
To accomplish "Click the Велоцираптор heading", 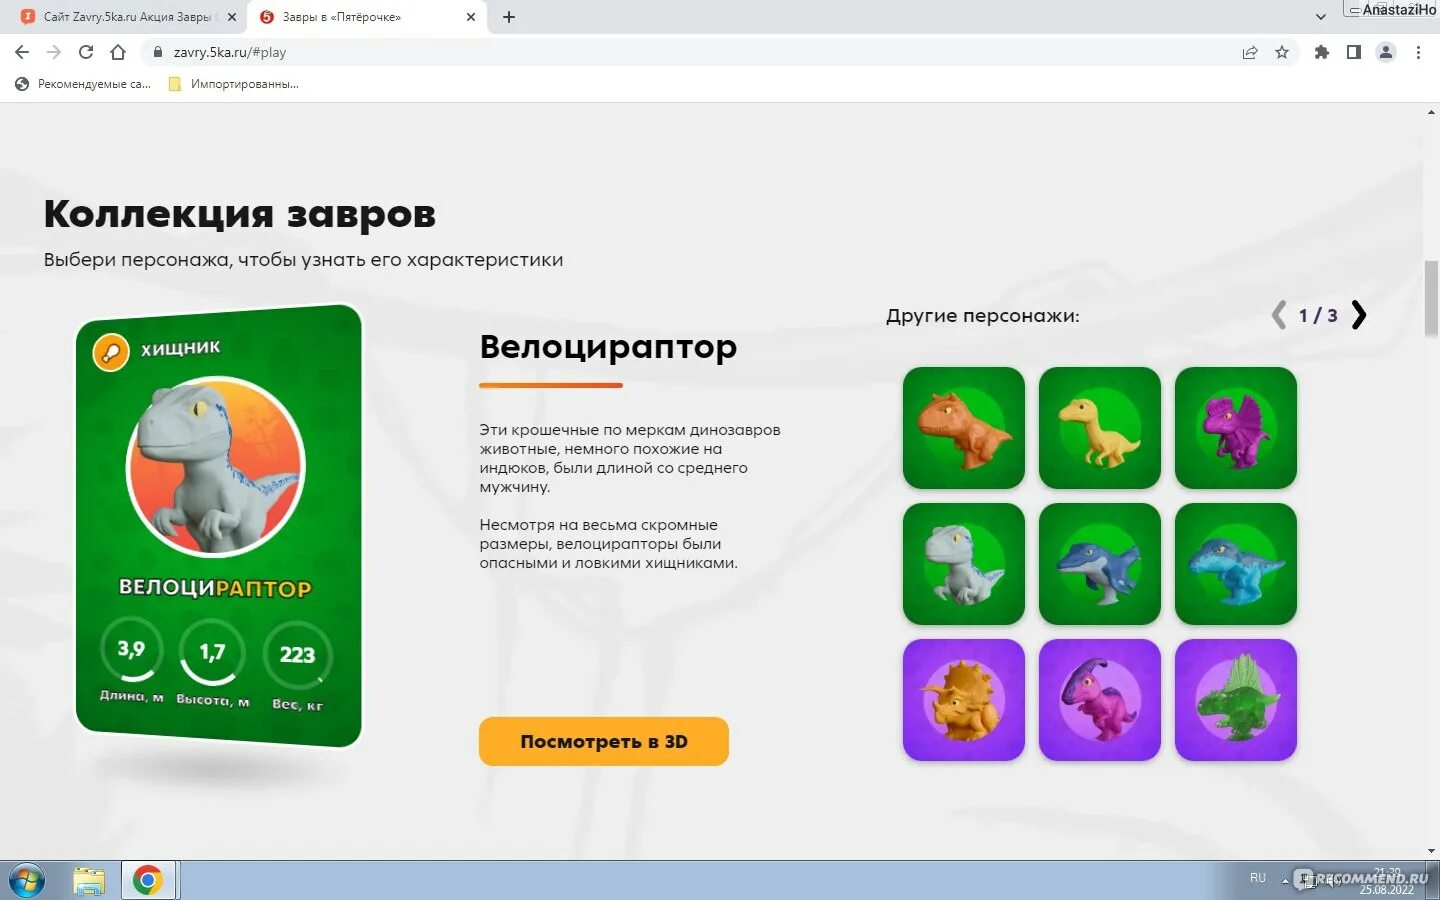I will (608, 347).
